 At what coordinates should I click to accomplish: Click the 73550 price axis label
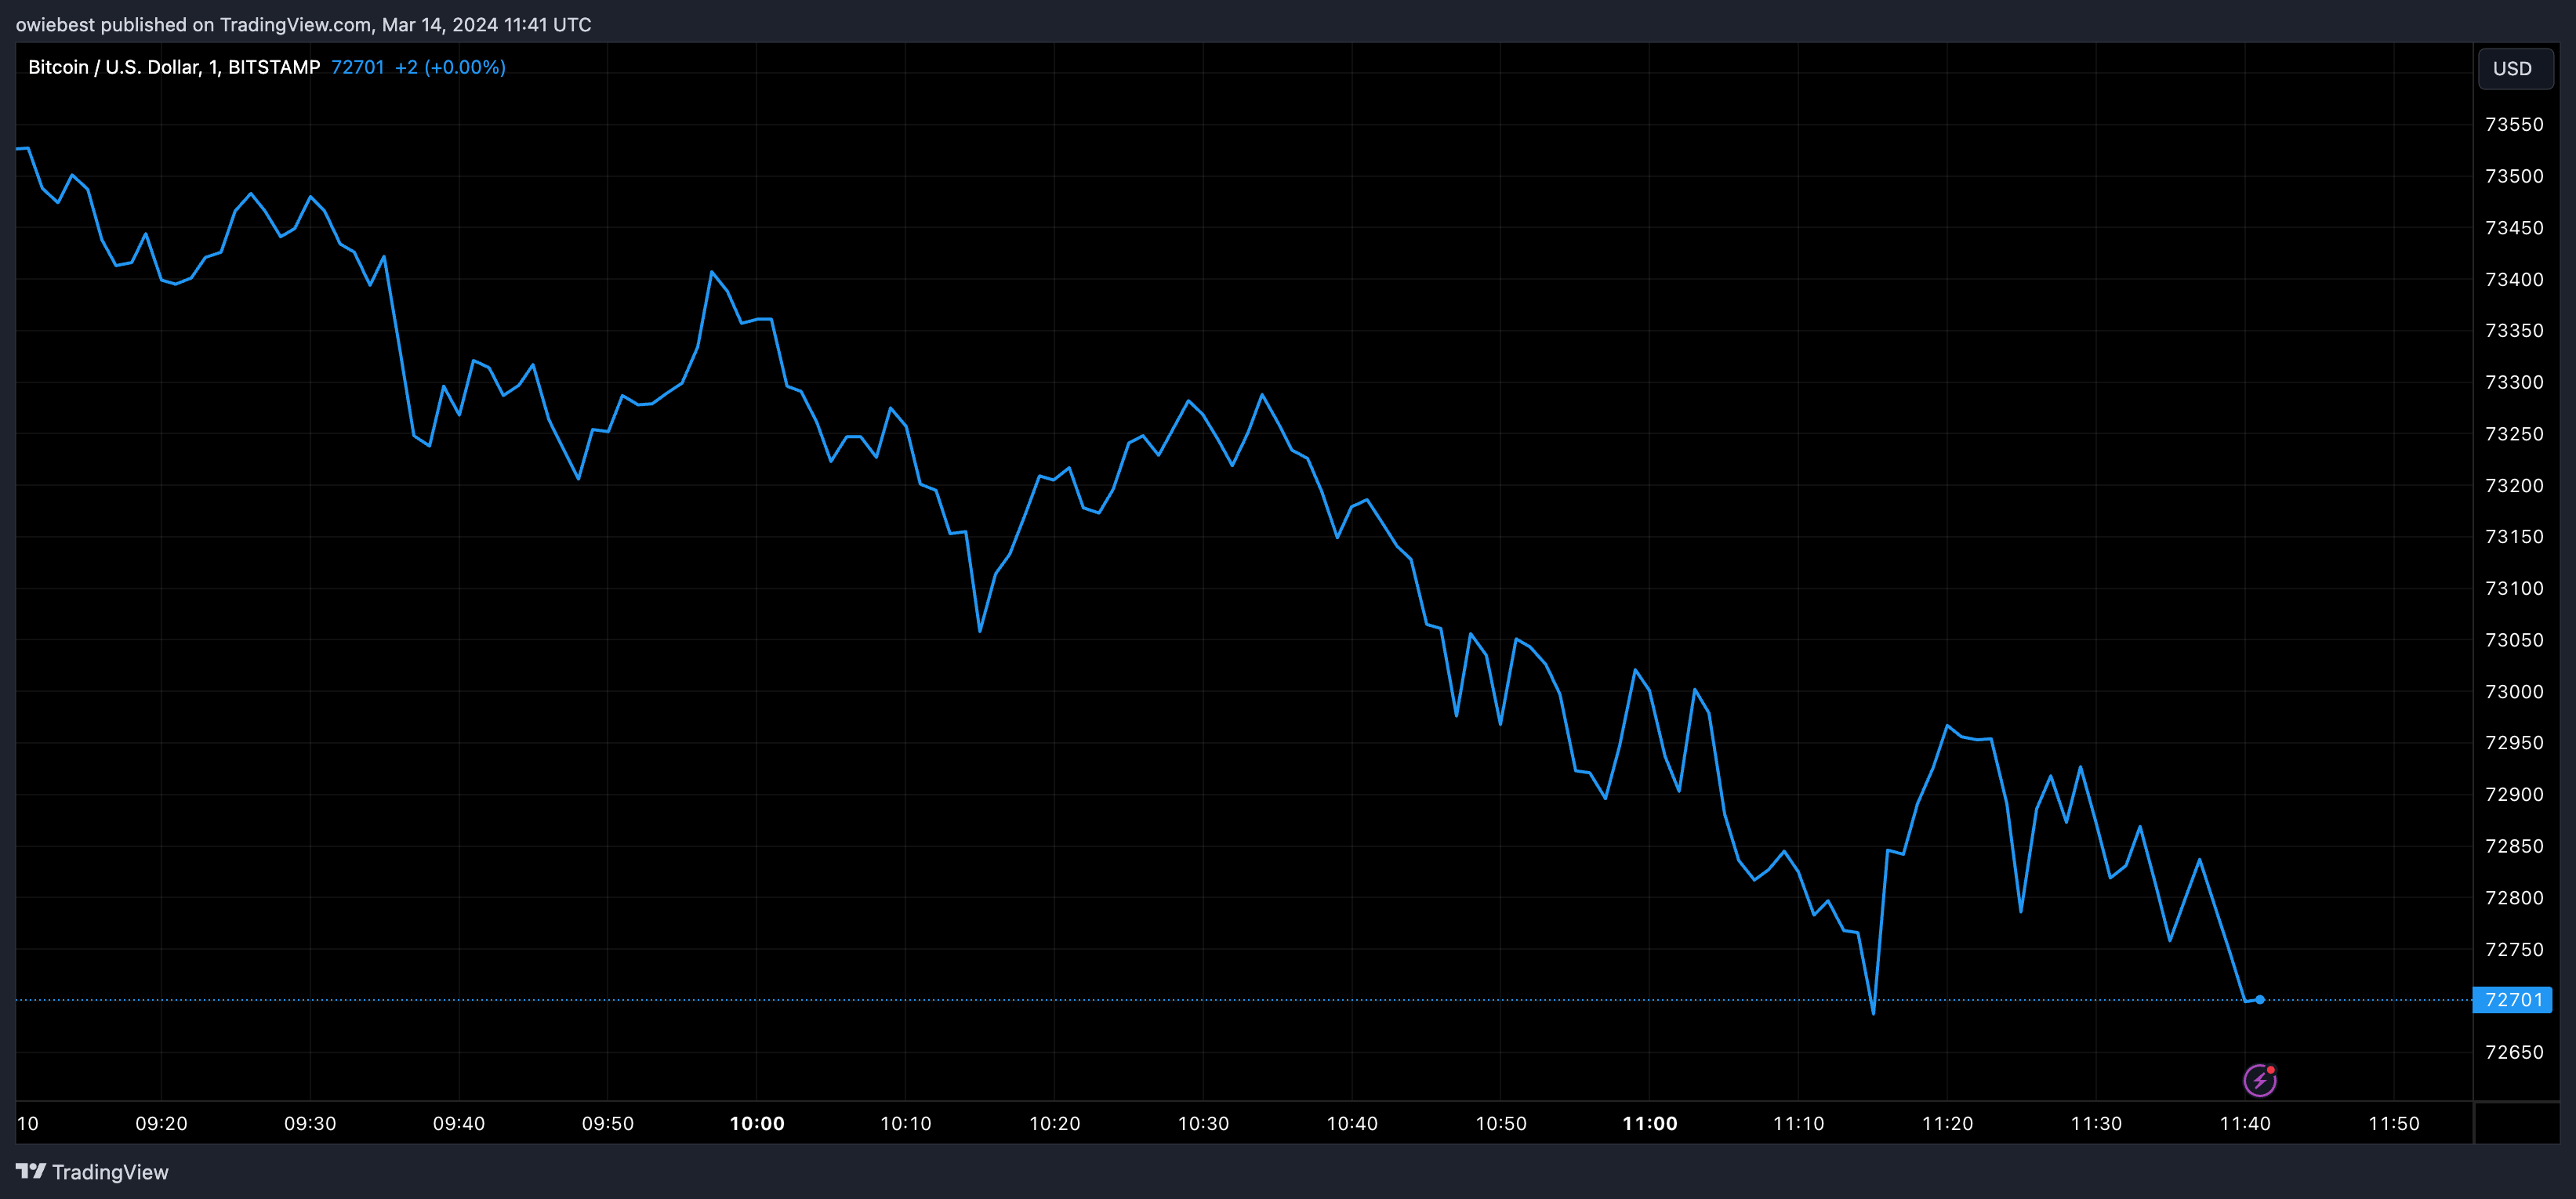pos(2514,124)
